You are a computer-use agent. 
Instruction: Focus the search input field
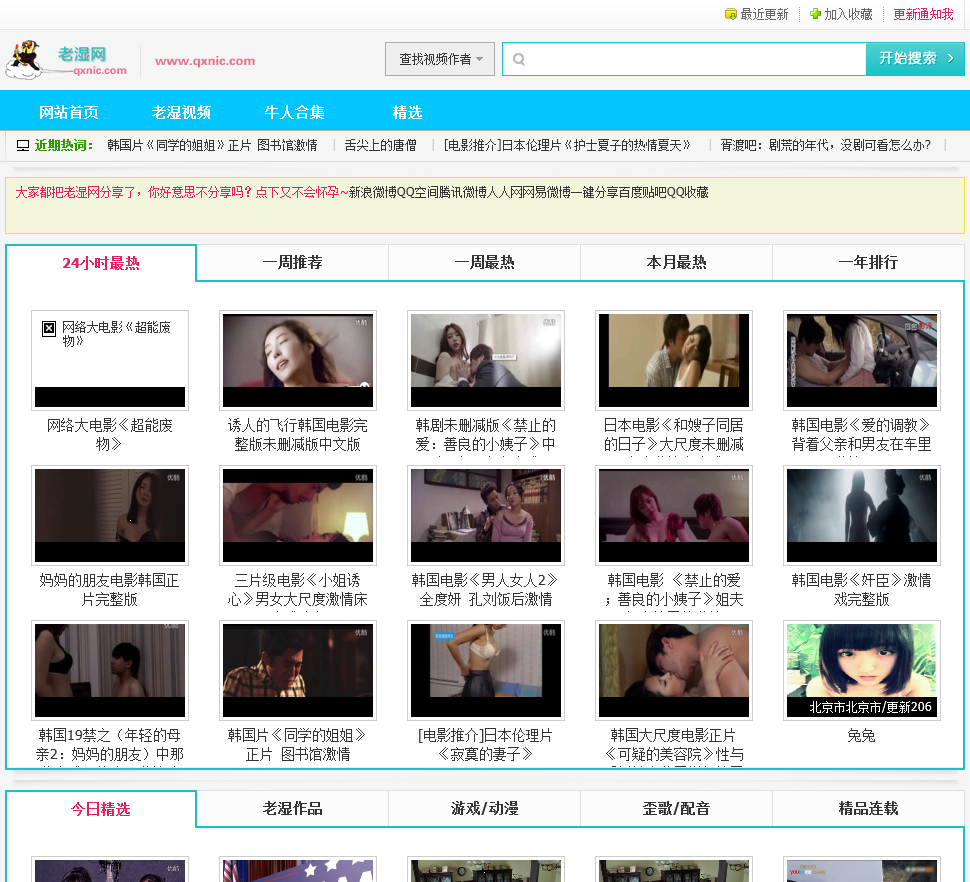[684, 59]
